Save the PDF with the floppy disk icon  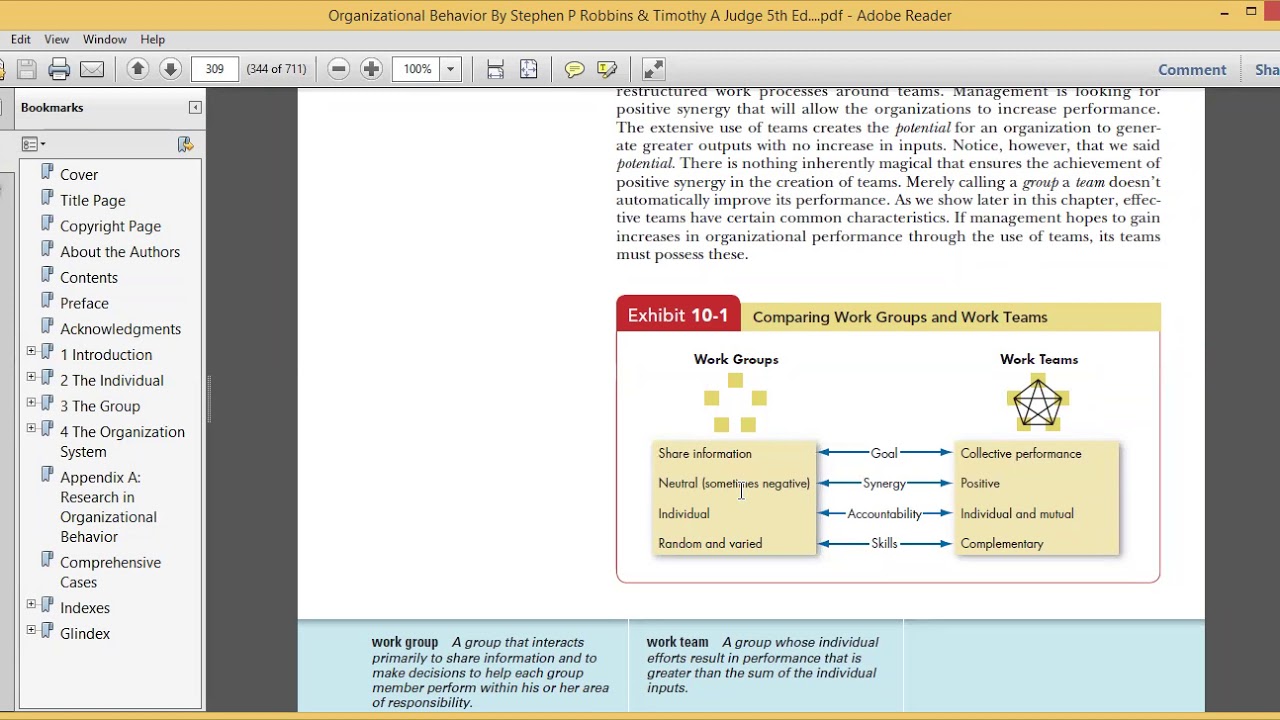pos(27,69)
